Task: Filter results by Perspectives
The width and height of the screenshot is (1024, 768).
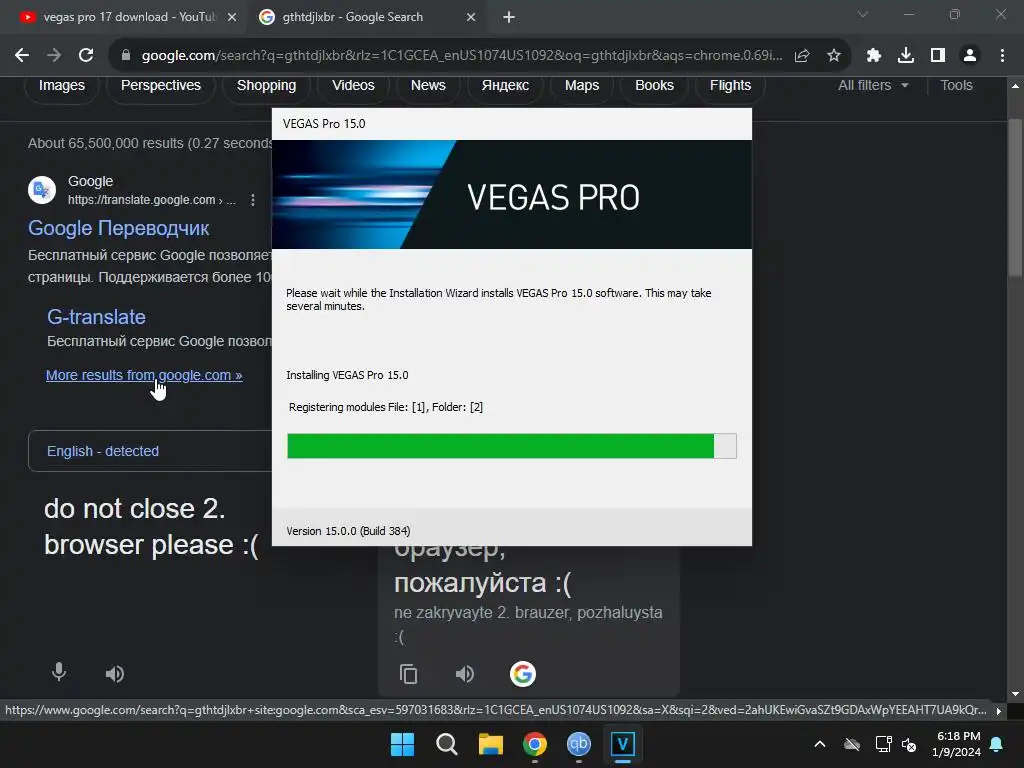Action: 161,86
